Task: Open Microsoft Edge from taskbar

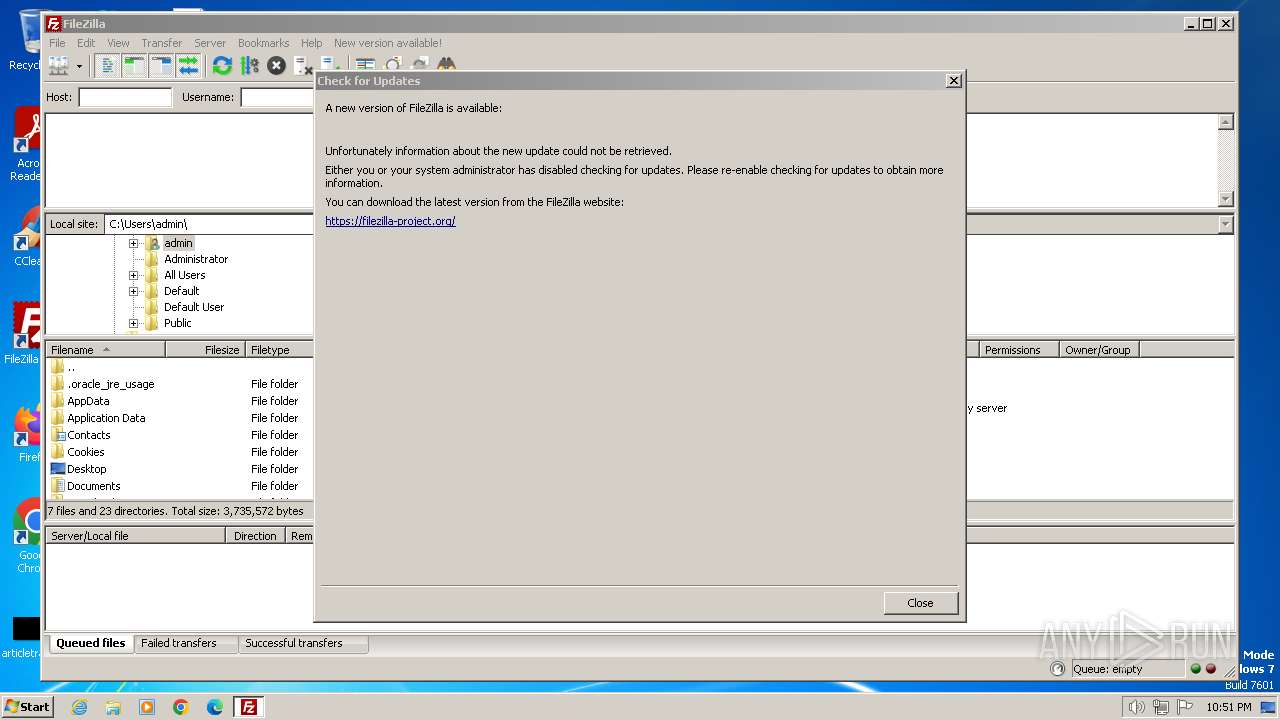Action: [215, 707]
